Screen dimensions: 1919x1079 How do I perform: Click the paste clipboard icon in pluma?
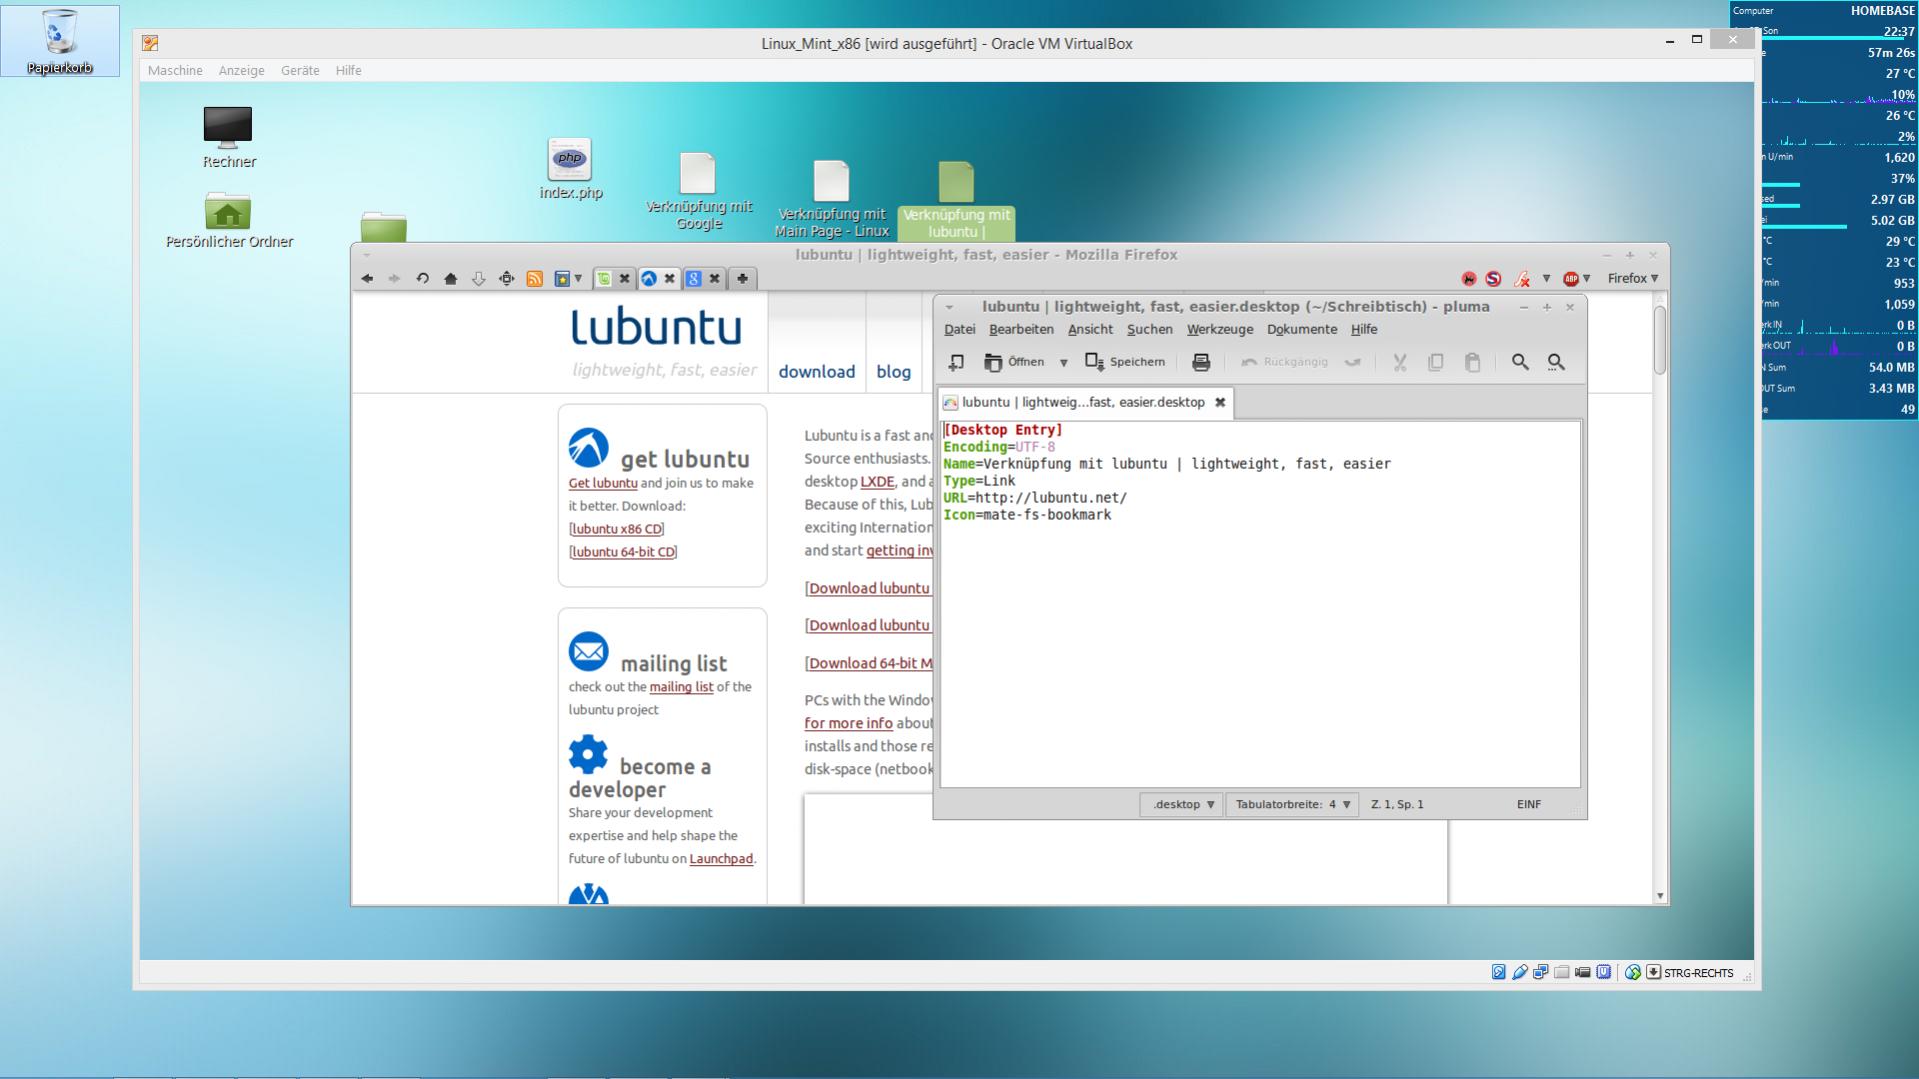pyautogui.click(x=1472, y=362)
